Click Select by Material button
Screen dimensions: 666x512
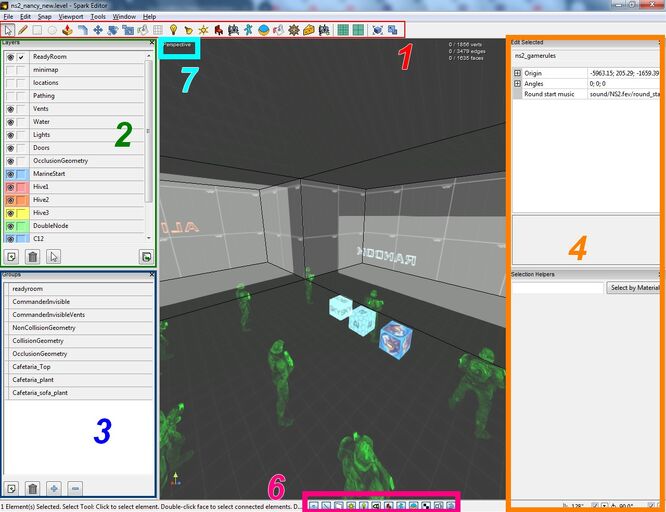(635, 288)
